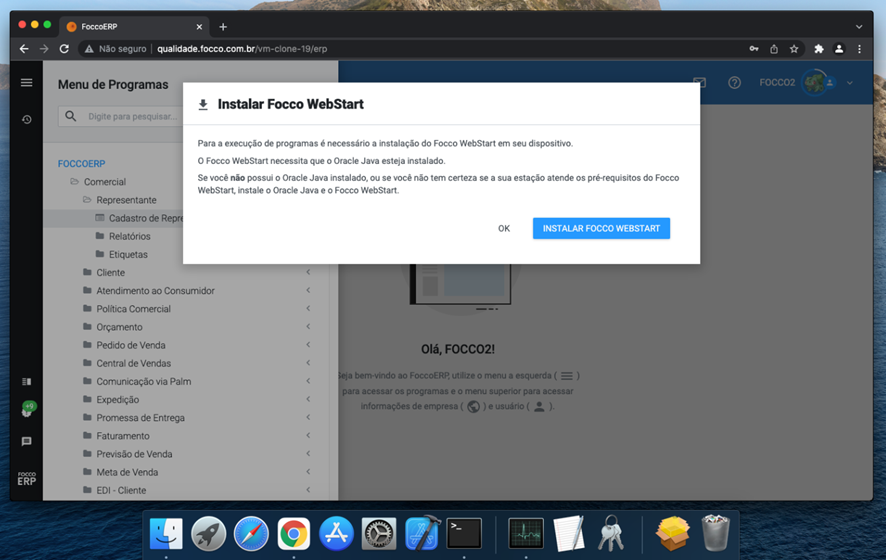This screenshot has width=886, height=560.
Task: Open Finder from the Dock
Action: pos(166,533)
